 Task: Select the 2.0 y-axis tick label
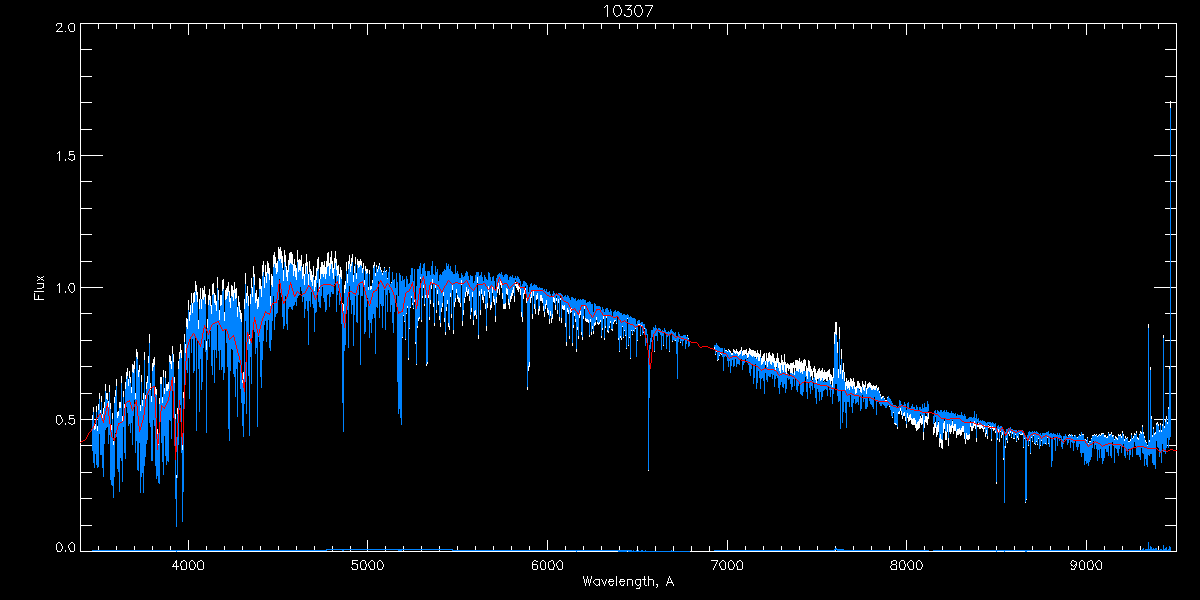[66, 28]
